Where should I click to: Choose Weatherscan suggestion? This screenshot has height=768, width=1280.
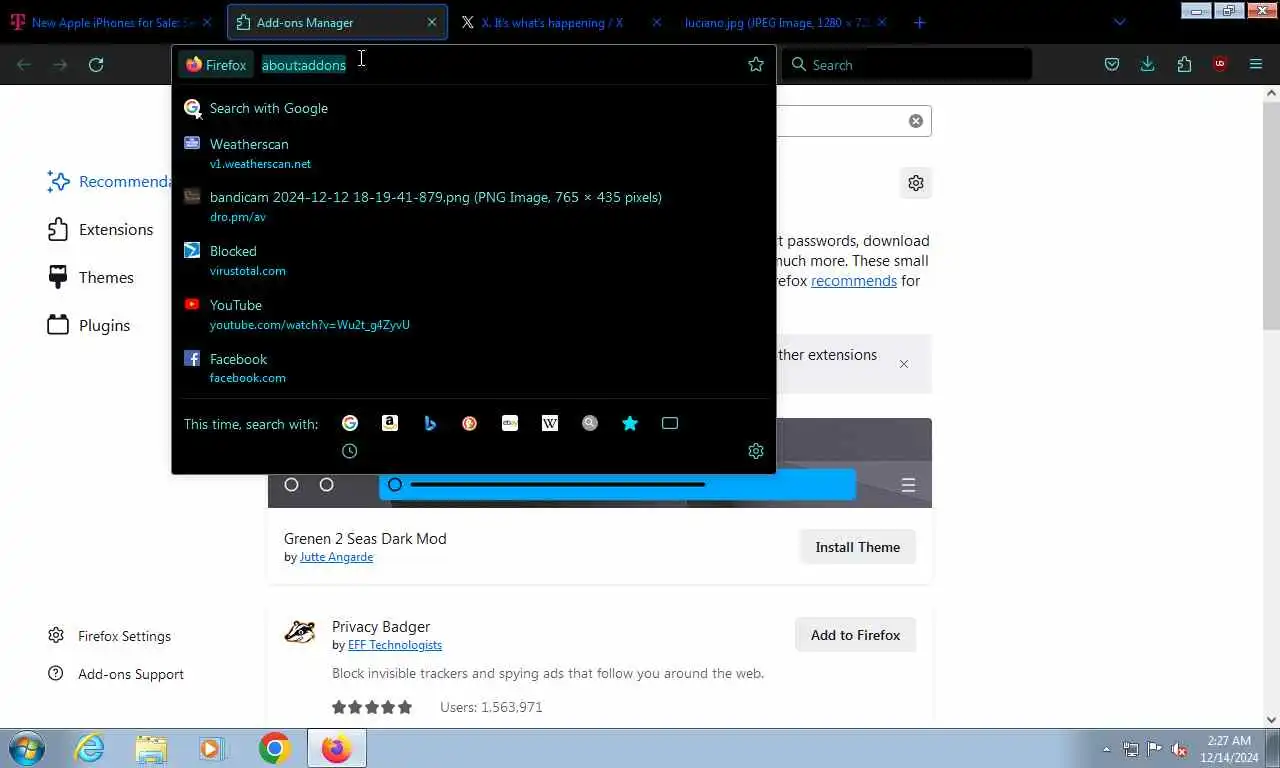(474, 153)
